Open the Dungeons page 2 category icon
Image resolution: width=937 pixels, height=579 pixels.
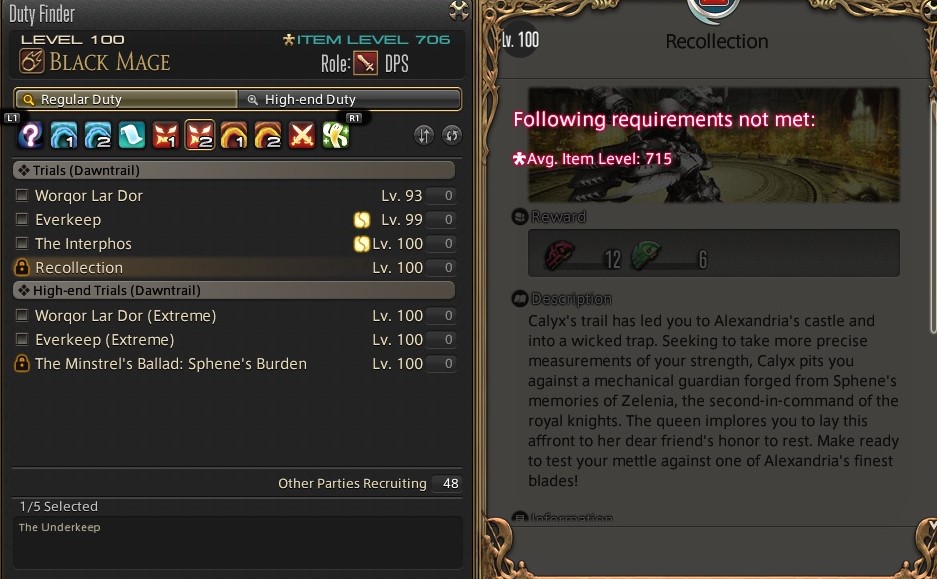98,135
